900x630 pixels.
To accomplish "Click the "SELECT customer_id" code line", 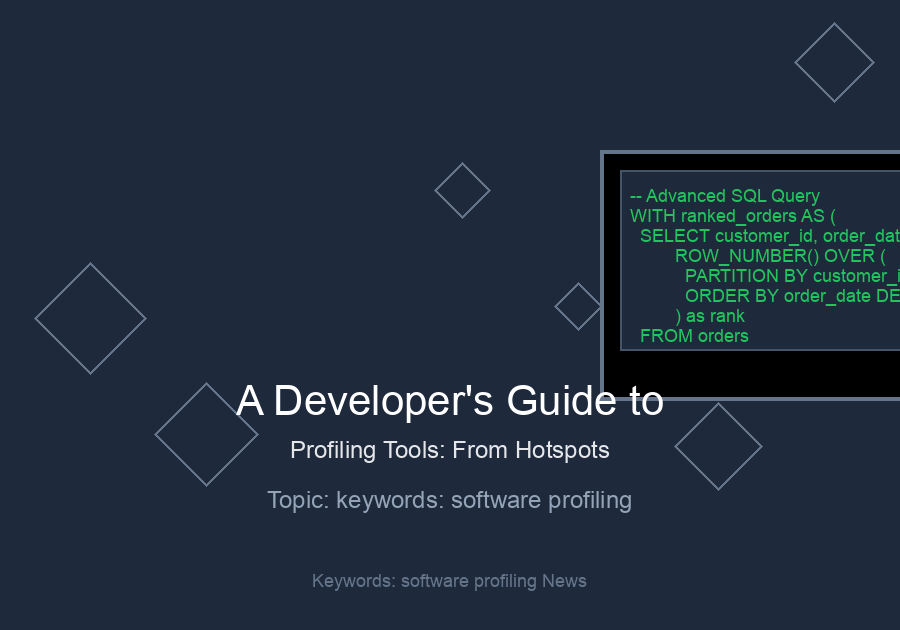I will tap(768, 236).
